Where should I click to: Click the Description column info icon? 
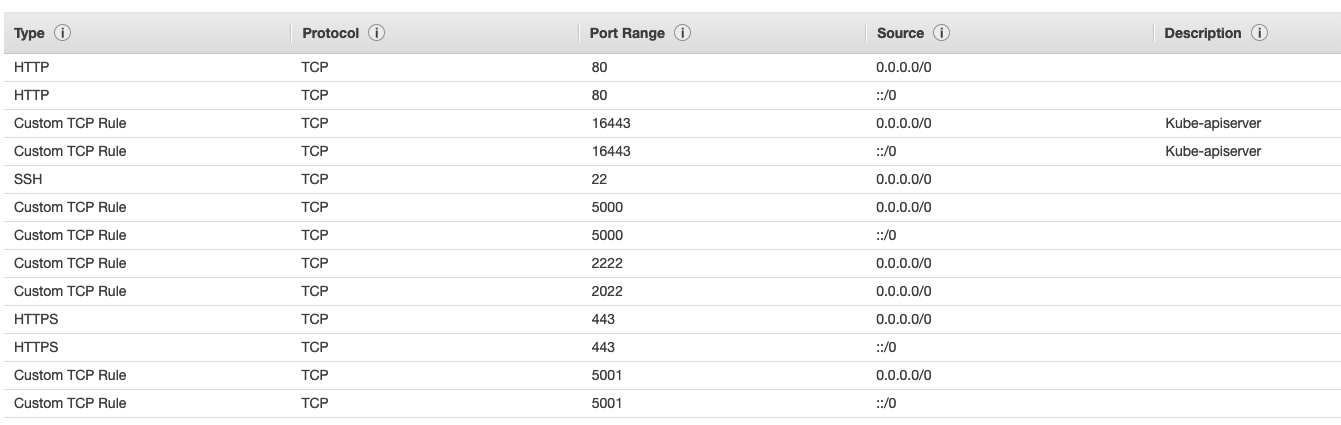[x=1259, y=34]
